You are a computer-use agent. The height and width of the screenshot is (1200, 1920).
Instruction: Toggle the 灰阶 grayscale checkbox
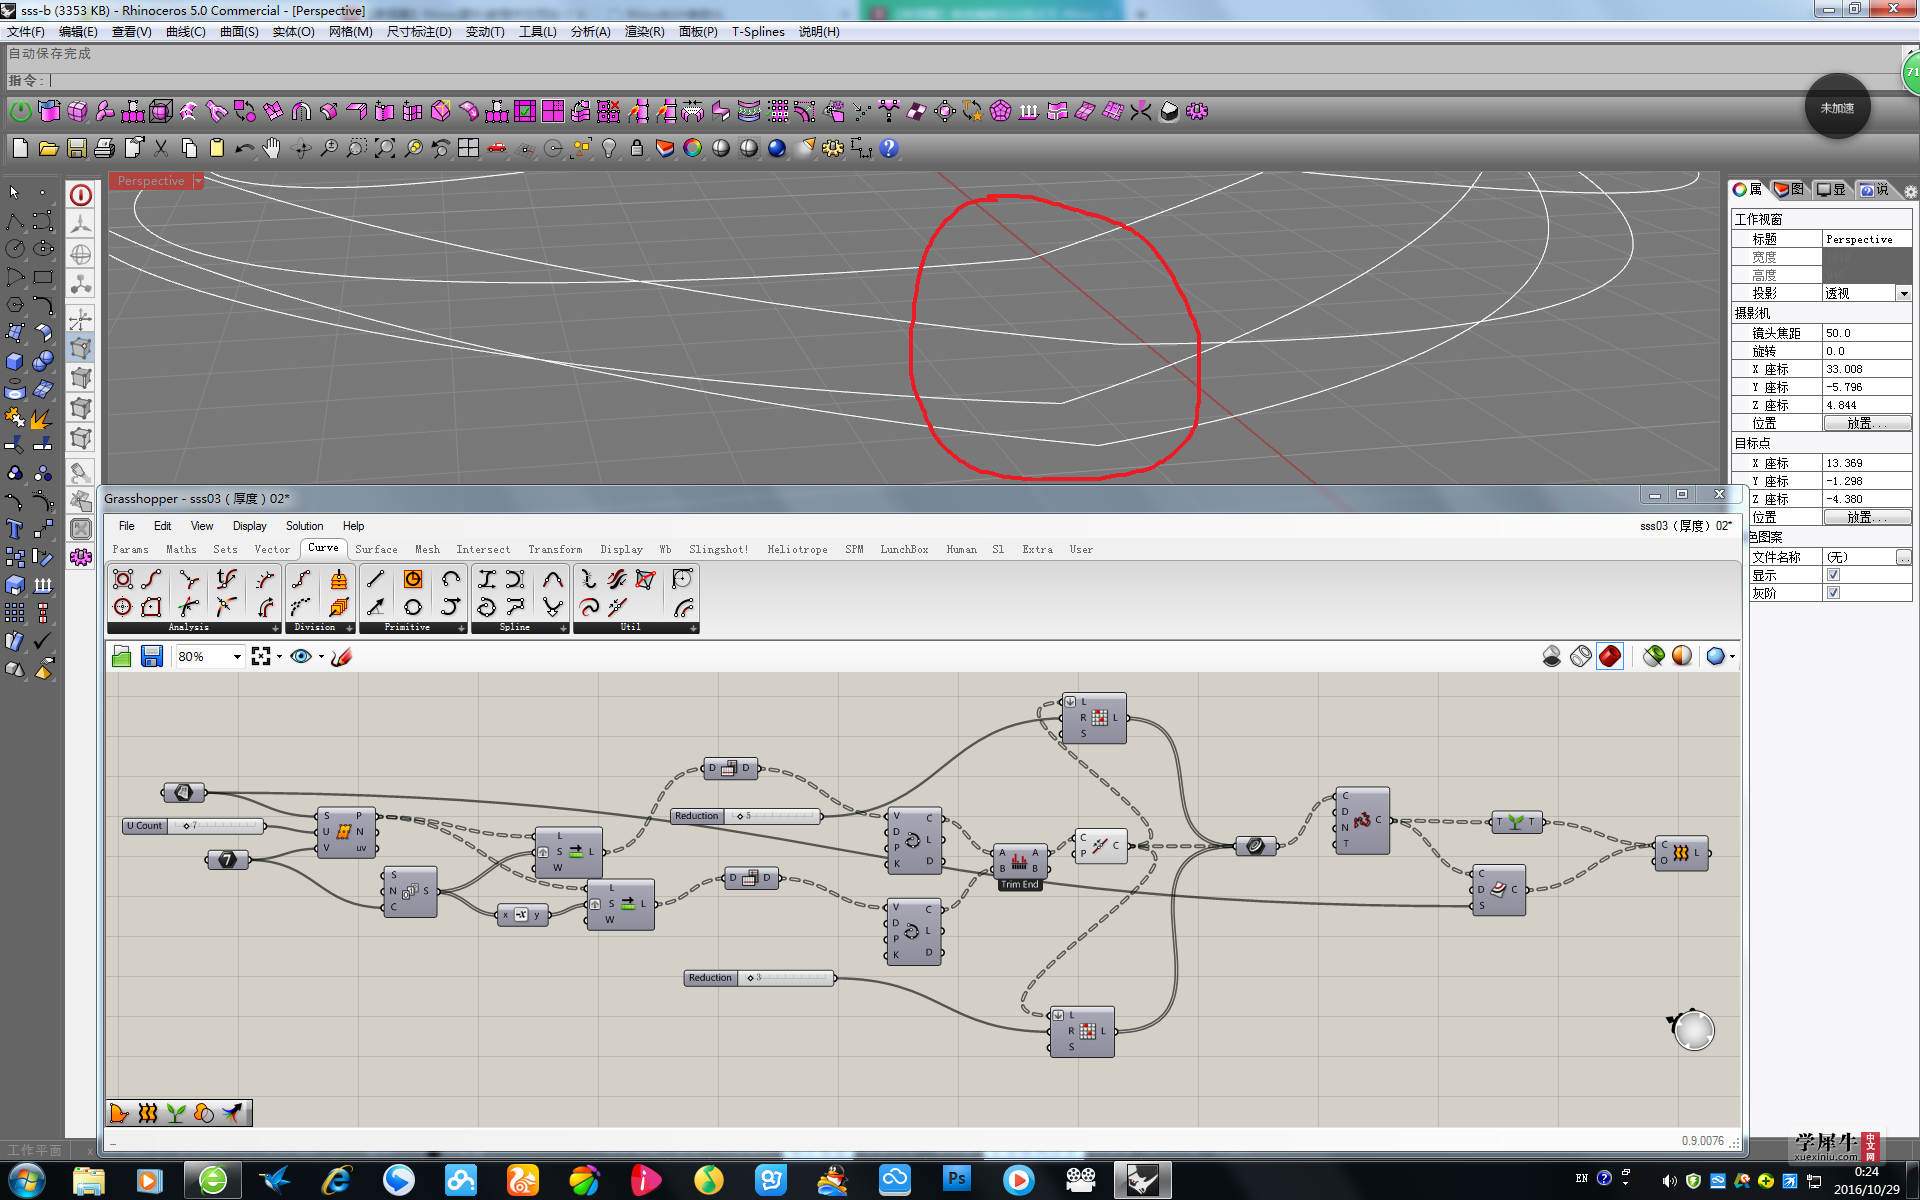coord(1833,593)
